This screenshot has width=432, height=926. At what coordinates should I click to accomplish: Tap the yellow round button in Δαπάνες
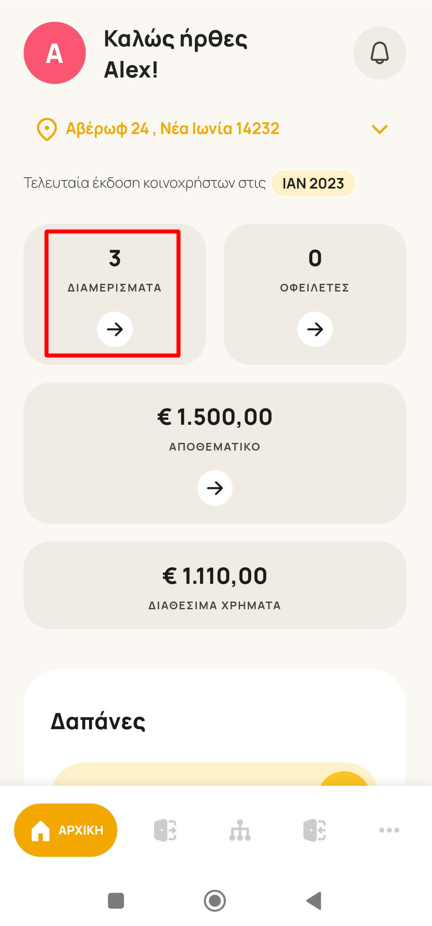(344, 779)
